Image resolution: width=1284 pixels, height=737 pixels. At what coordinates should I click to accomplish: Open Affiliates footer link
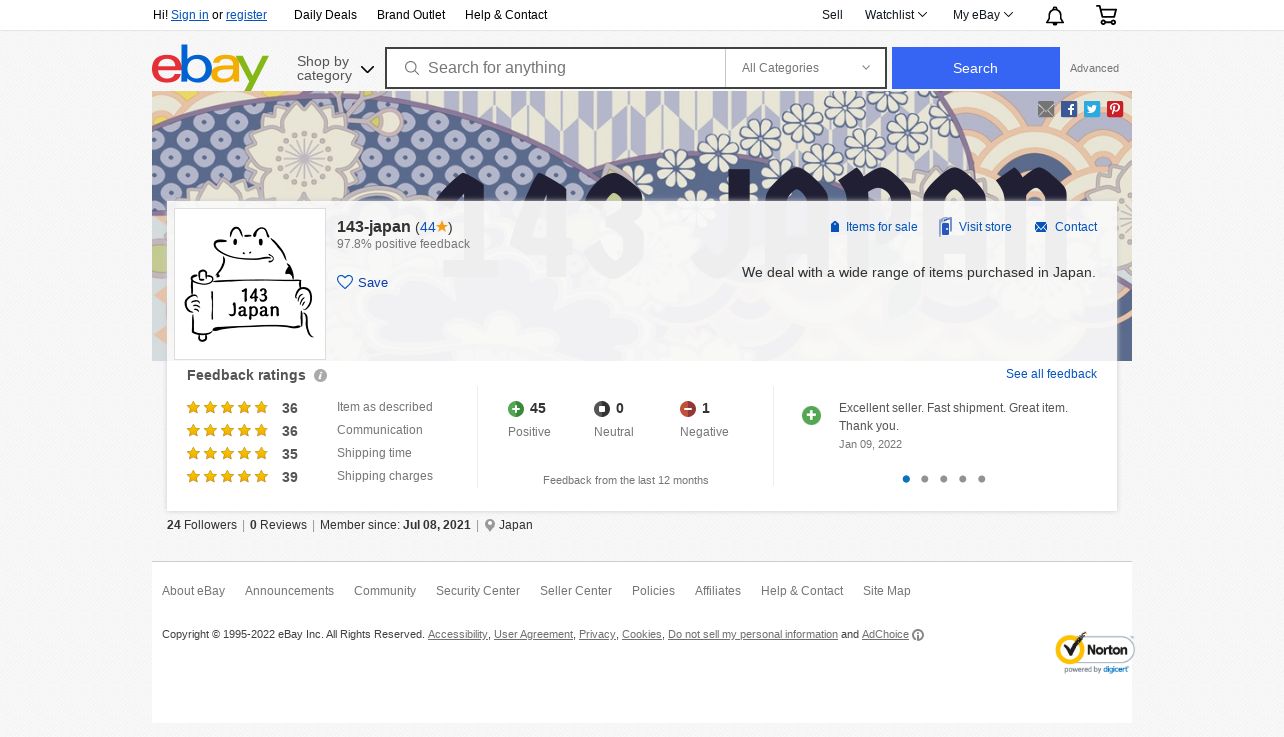click(x=718, y=591)
